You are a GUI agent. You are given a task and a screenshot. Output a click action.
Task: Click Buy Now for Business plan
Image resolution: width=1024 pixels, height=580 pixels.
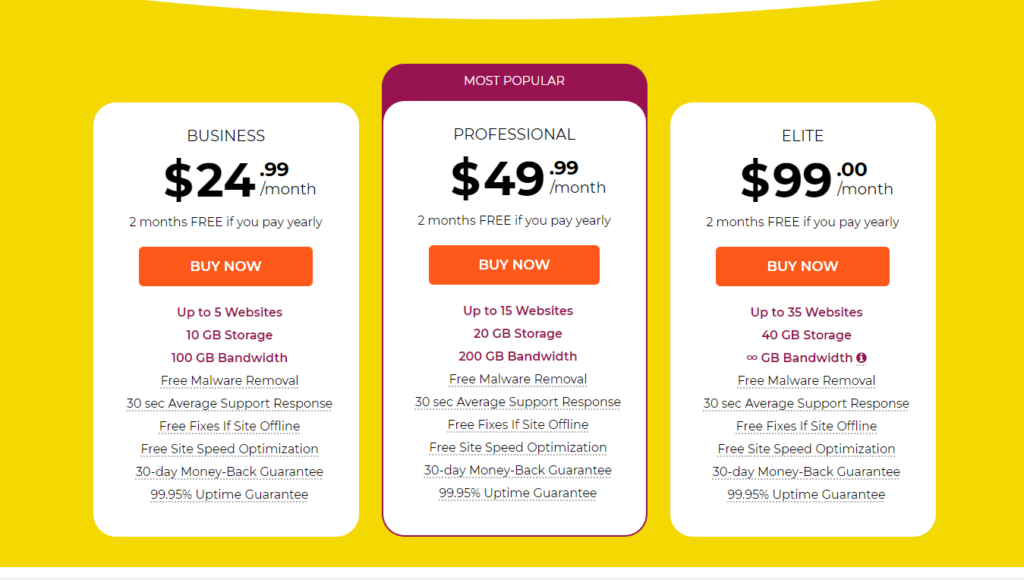pos(225,266)
